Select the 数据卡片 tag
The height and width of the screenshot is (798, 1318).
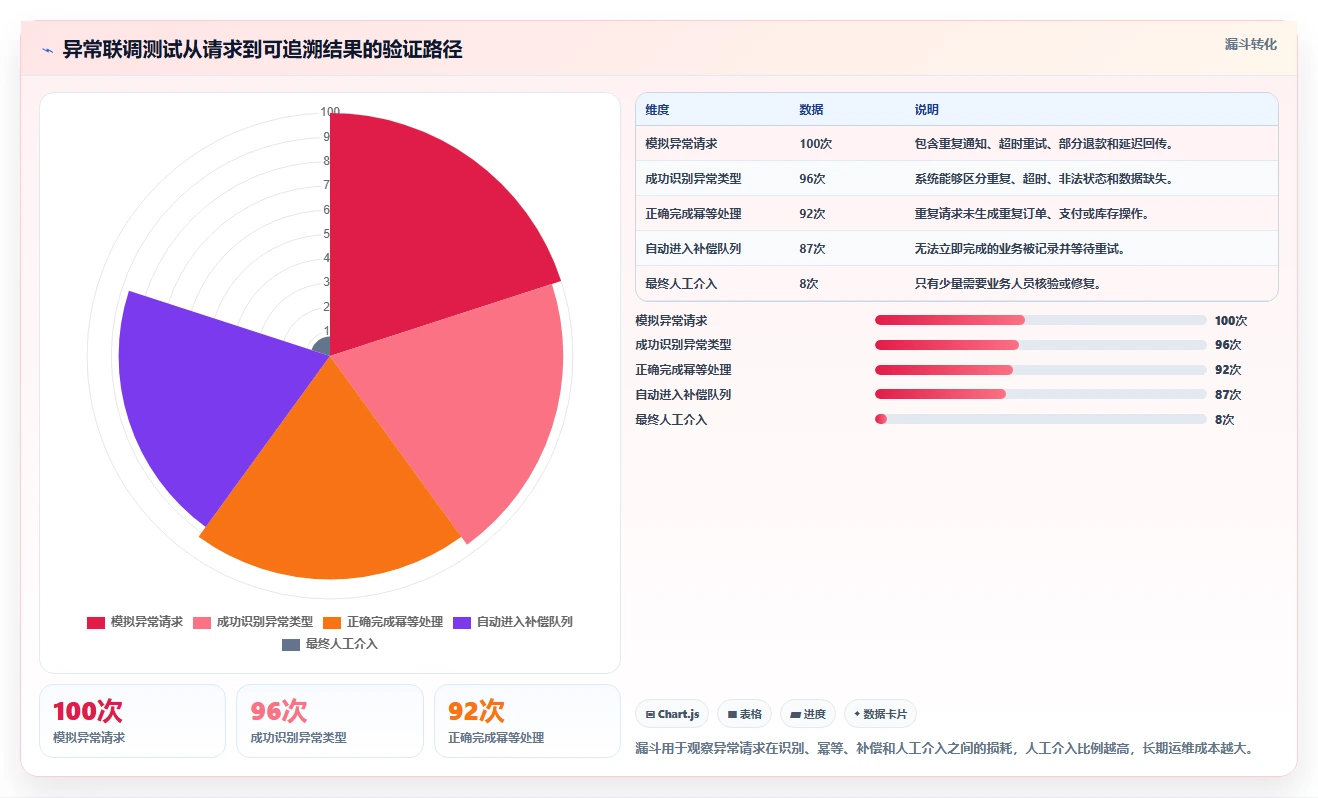(x=880, y=714)
